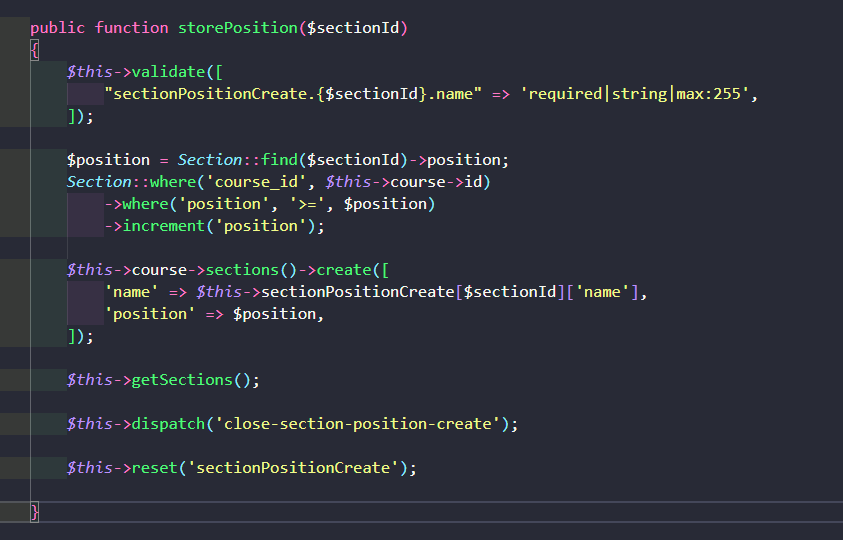Screen dimensions: 843x540
Task: Click sectionPositionCreate property in the create array
Action: [x=358, y=292]
